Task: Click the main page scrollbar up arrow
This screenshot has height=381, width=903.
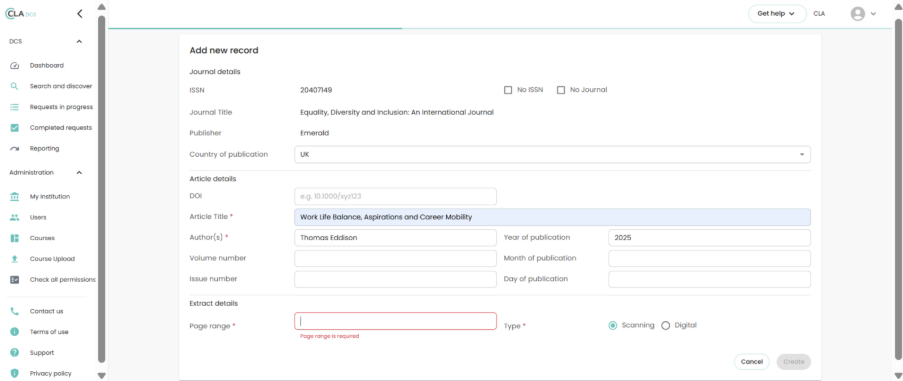Action: point(898,7)
